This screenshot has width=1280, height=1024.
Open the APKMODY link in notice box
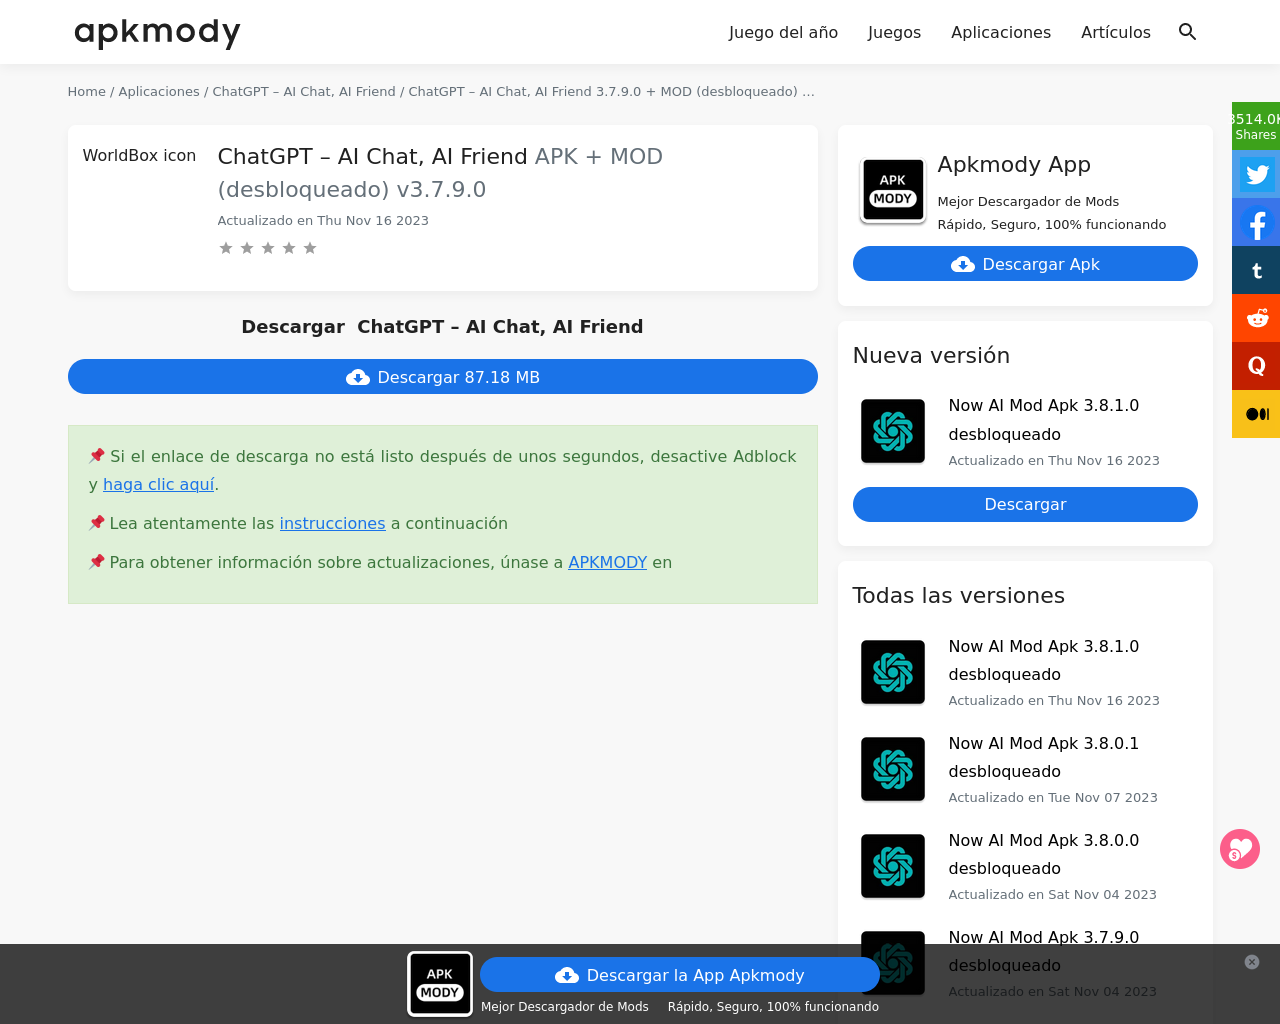point(608,562)
